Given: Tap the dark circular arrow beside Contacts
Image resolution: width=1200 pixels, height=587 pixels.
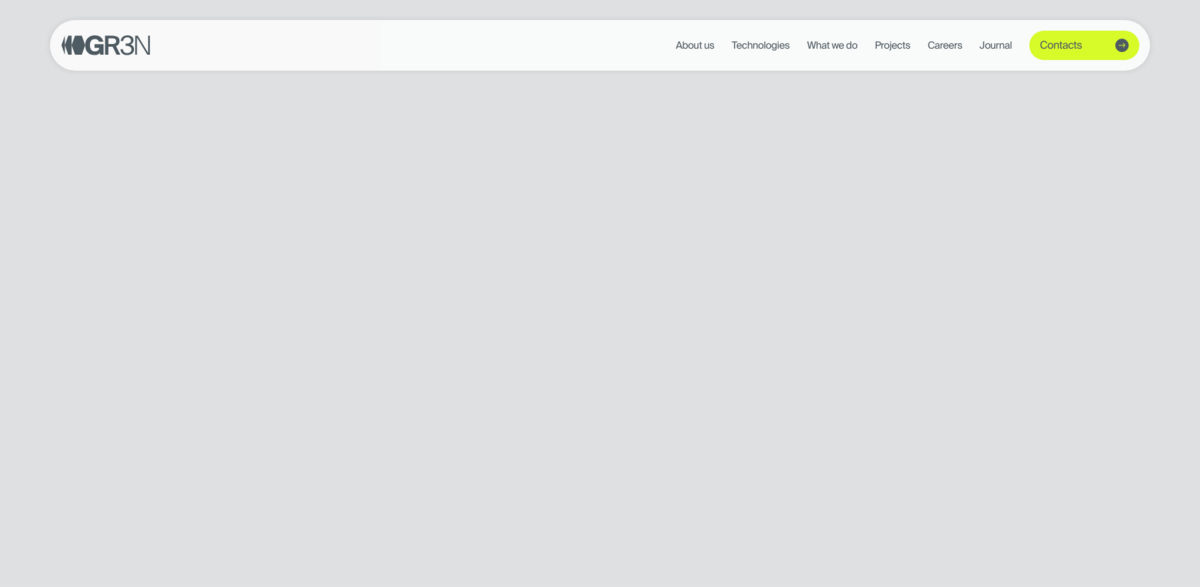Looking at the screenshot, I should [1121, 45].
